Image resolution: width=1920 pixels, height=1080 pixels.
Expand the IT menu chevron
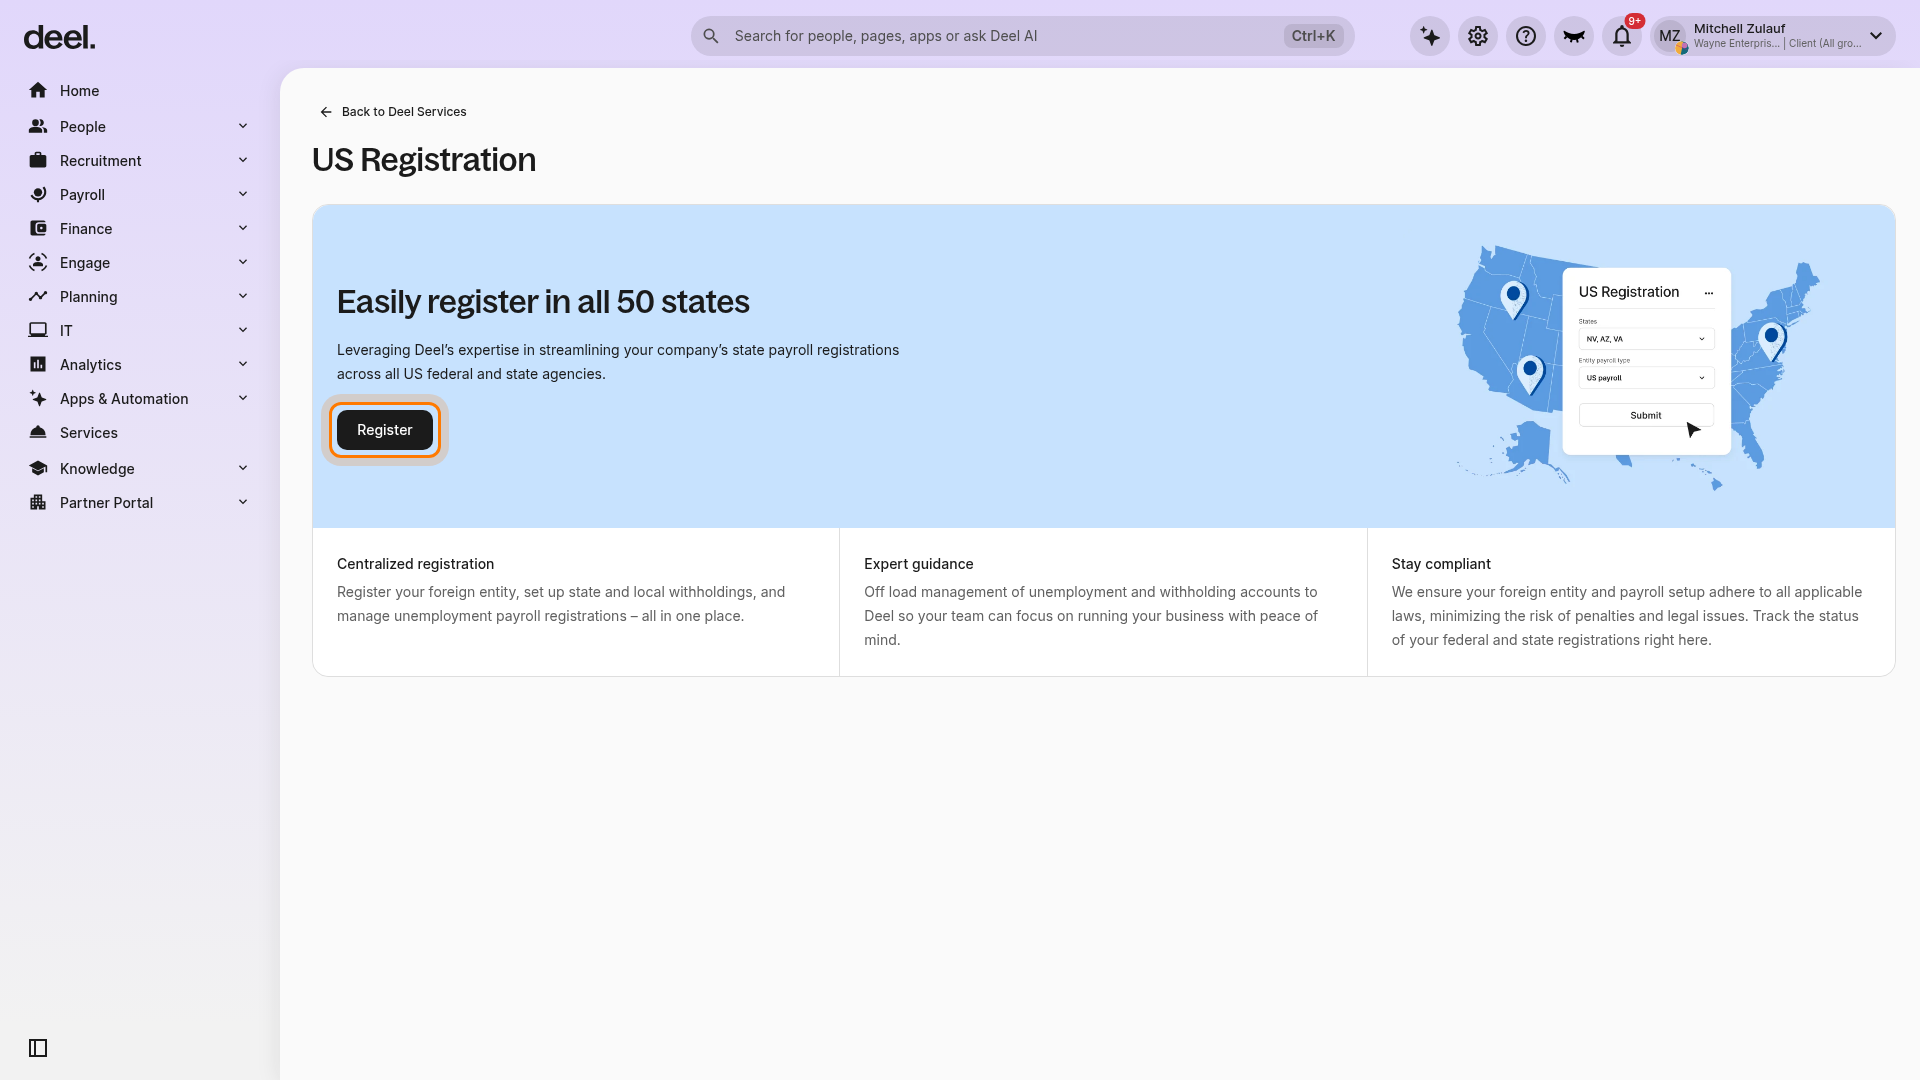click(x=243, y=330)
